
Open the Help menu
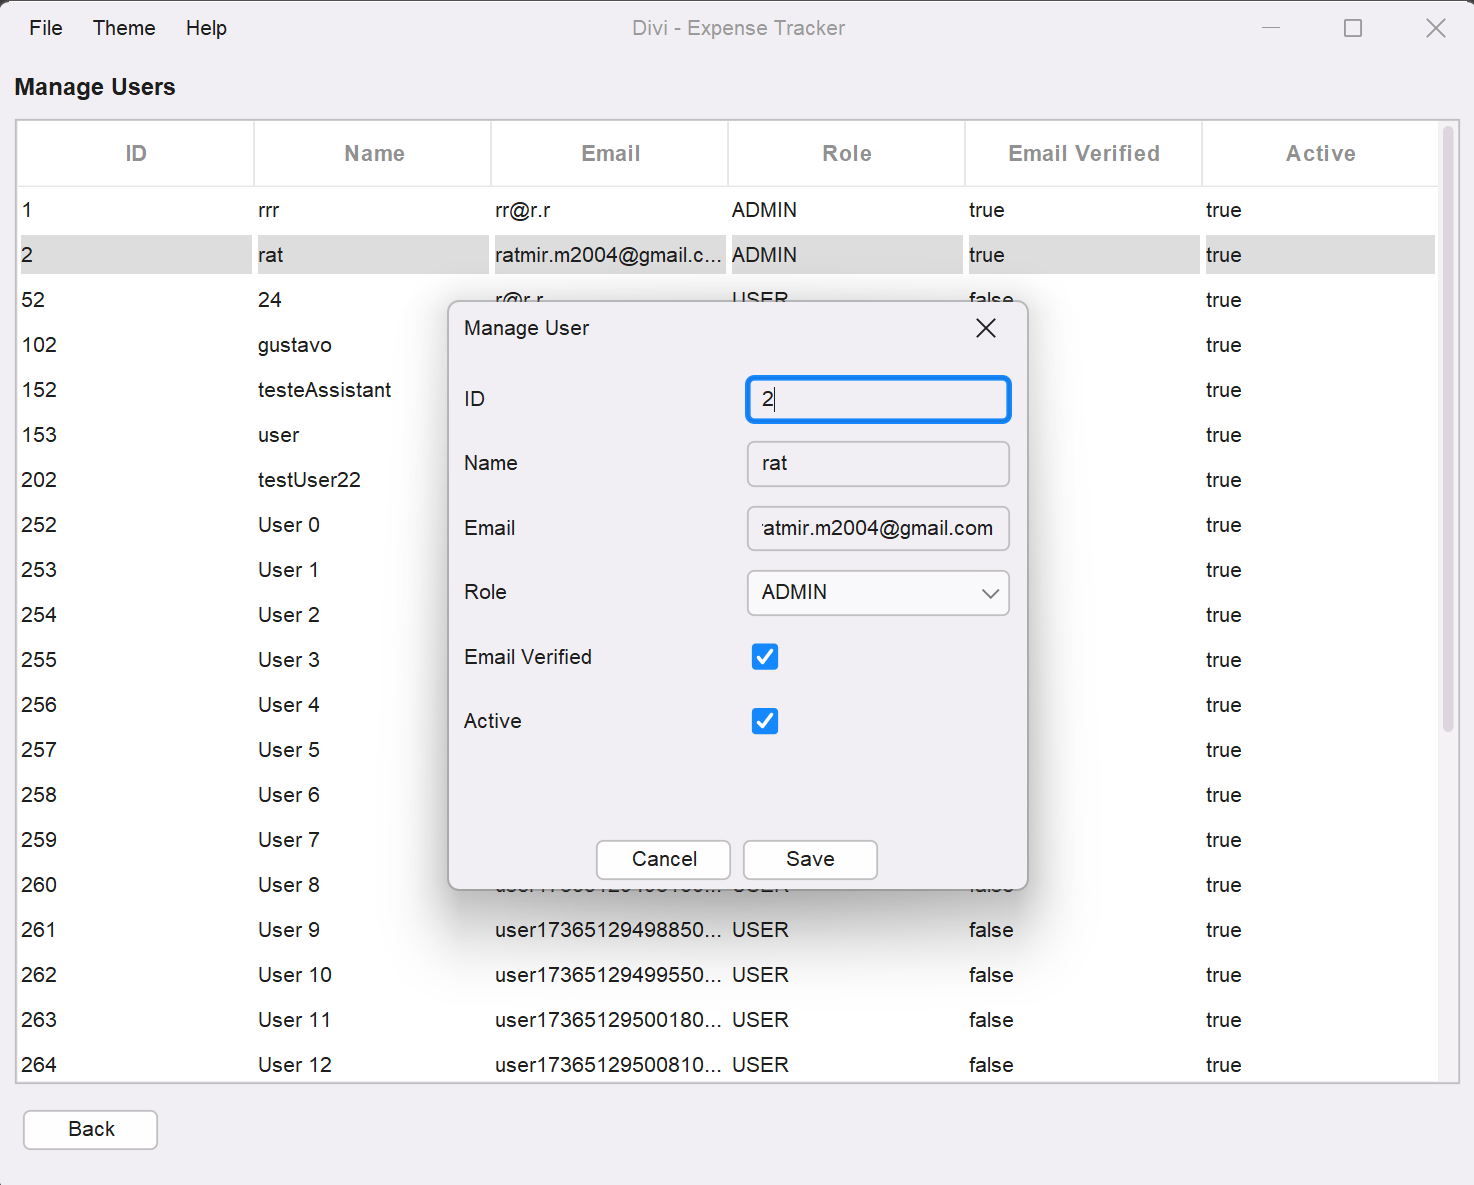pyautogui.click(x=206, y=28)
